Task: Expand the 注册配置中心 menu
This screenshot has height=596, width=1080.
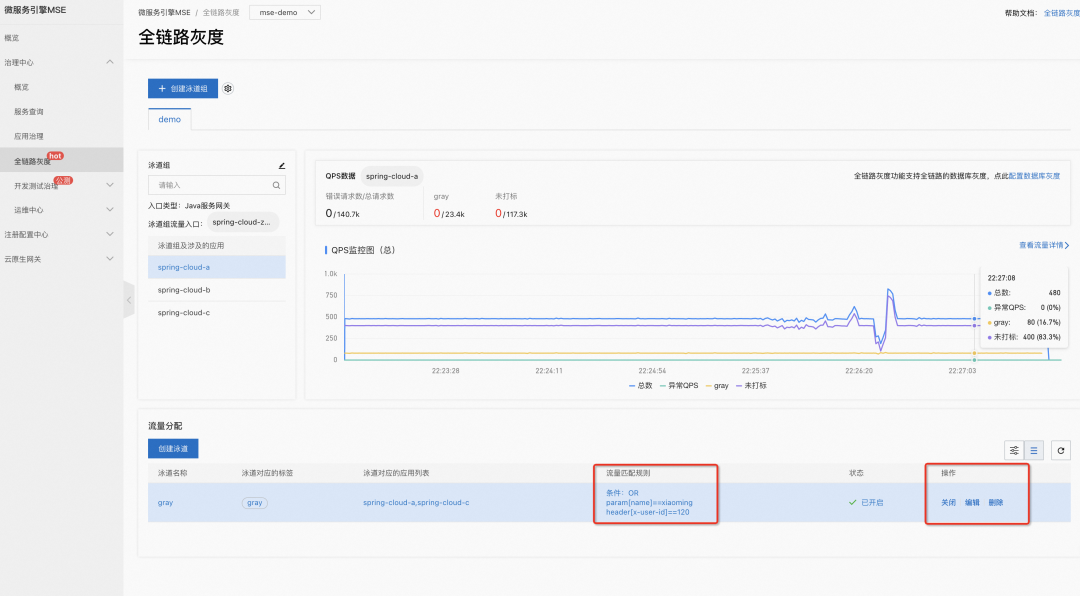Action: [110, 234]
